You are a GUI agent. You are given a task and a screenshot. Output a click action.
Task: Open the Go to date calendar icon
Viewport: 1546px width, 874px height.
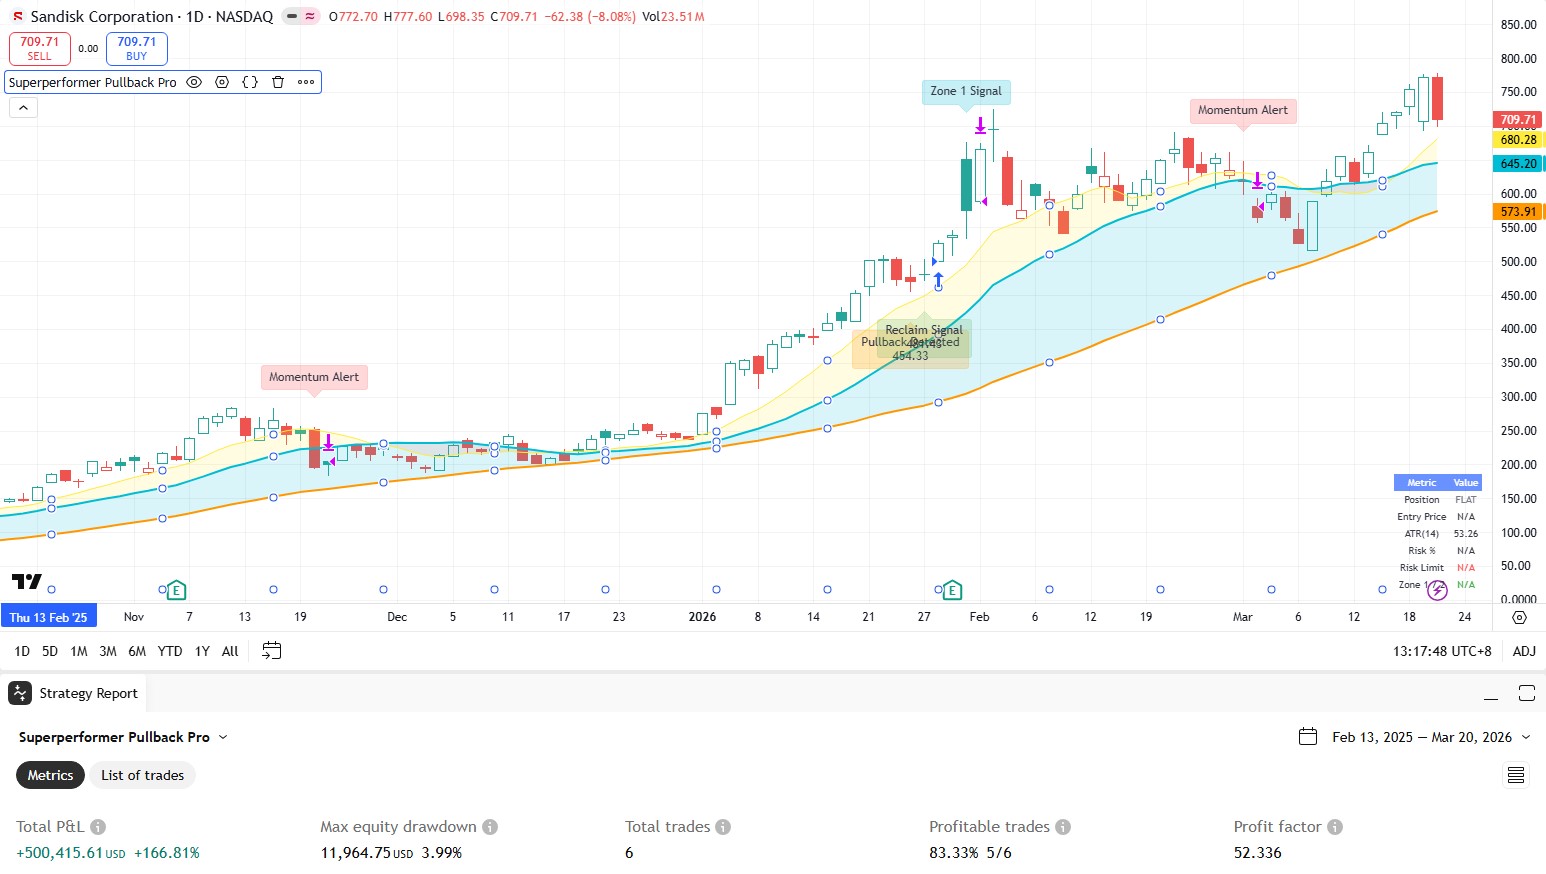pyautogui.click(x=271, y=651)
